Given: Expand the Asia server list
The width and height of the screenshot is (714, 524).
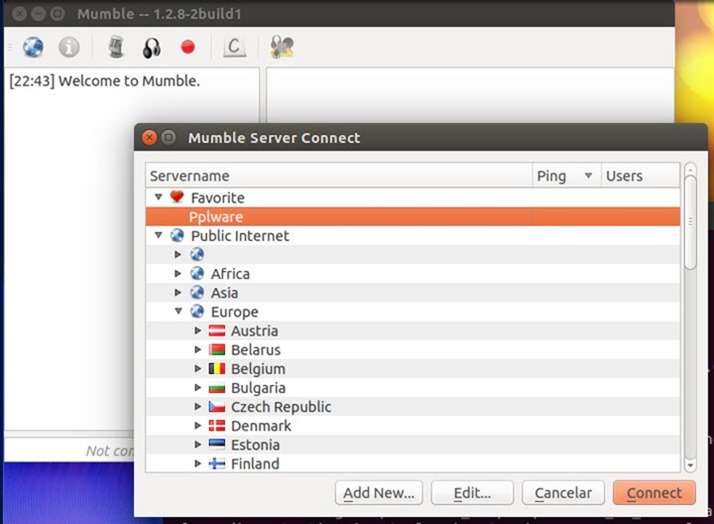Looking at the screenshot, I should 178,292.
